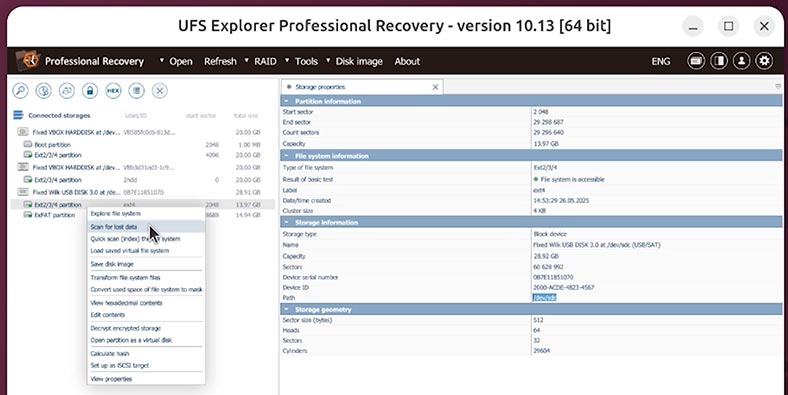
Task: Open the settings gear icon
Action: (x=764, y=61)
